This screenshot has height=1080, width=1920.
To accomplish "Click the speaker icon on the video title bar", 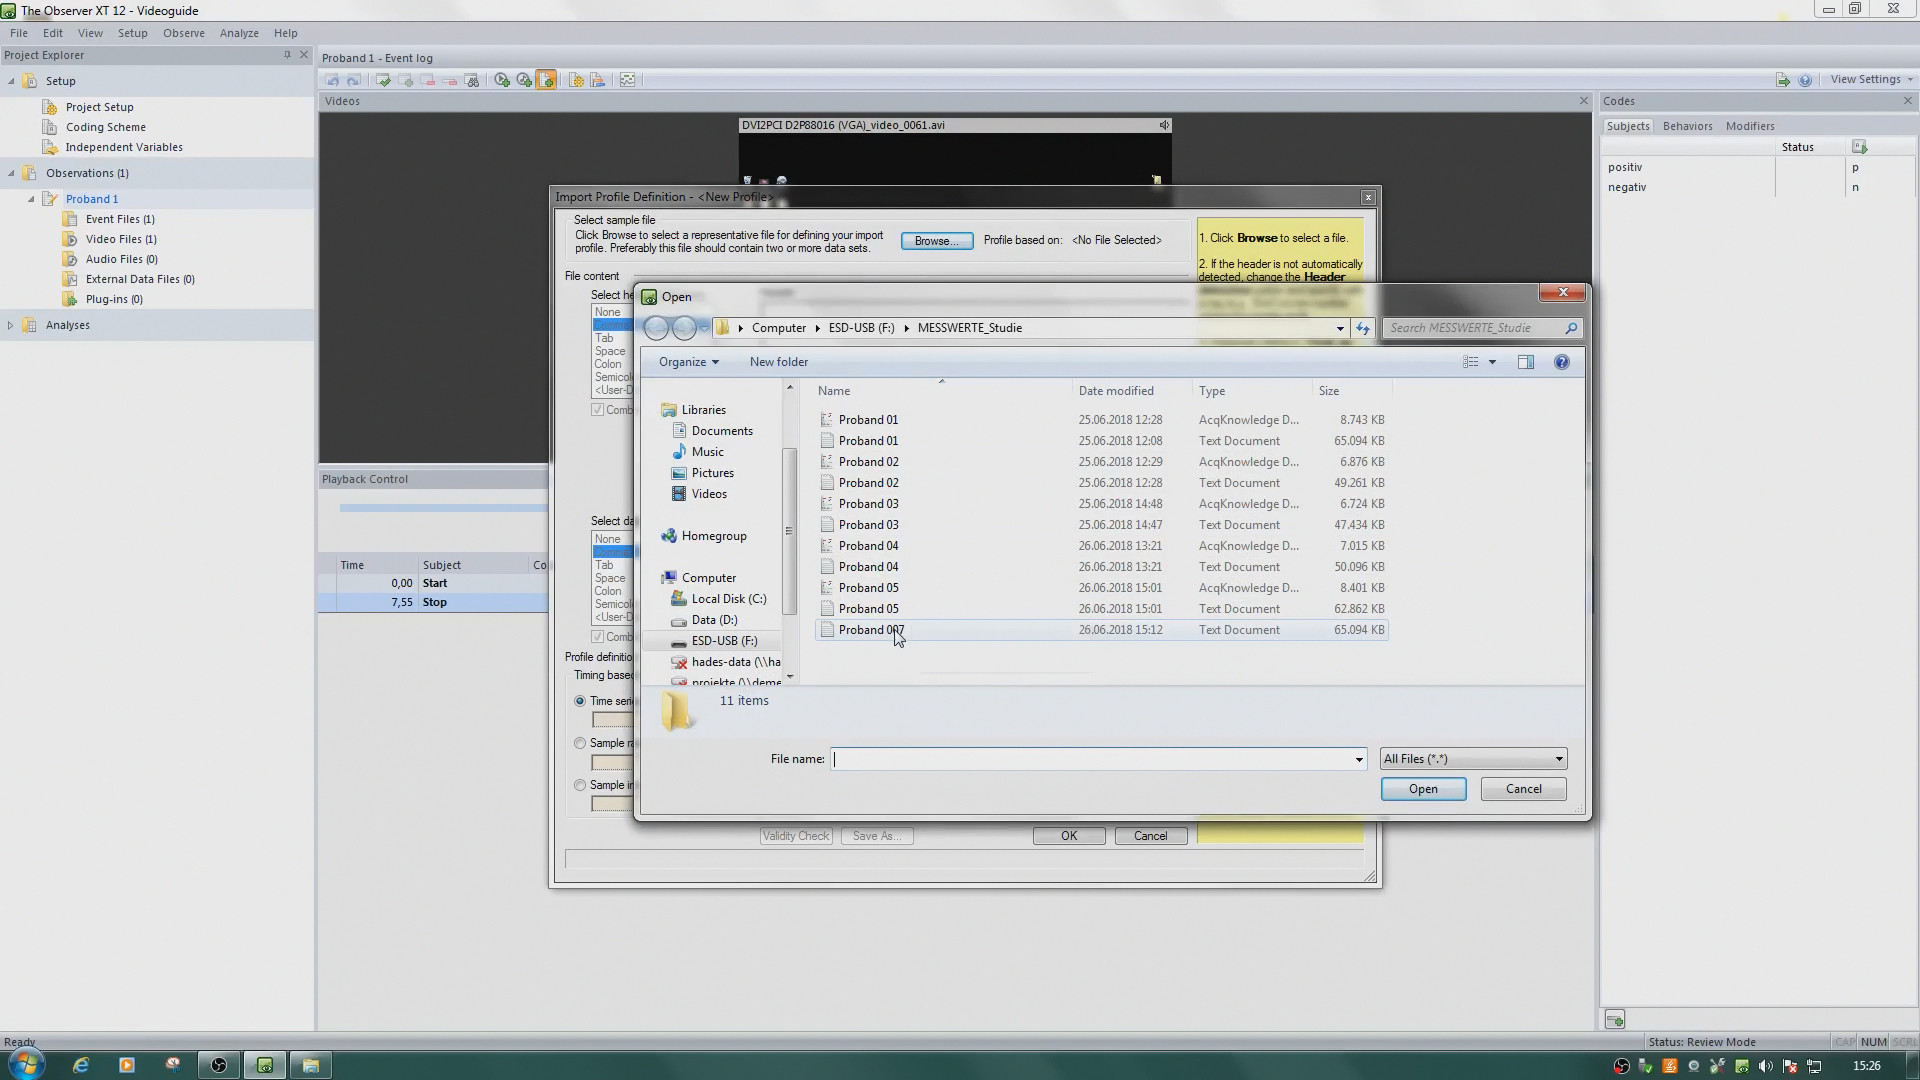I will pyautogui.click(x=1164, y=125).
